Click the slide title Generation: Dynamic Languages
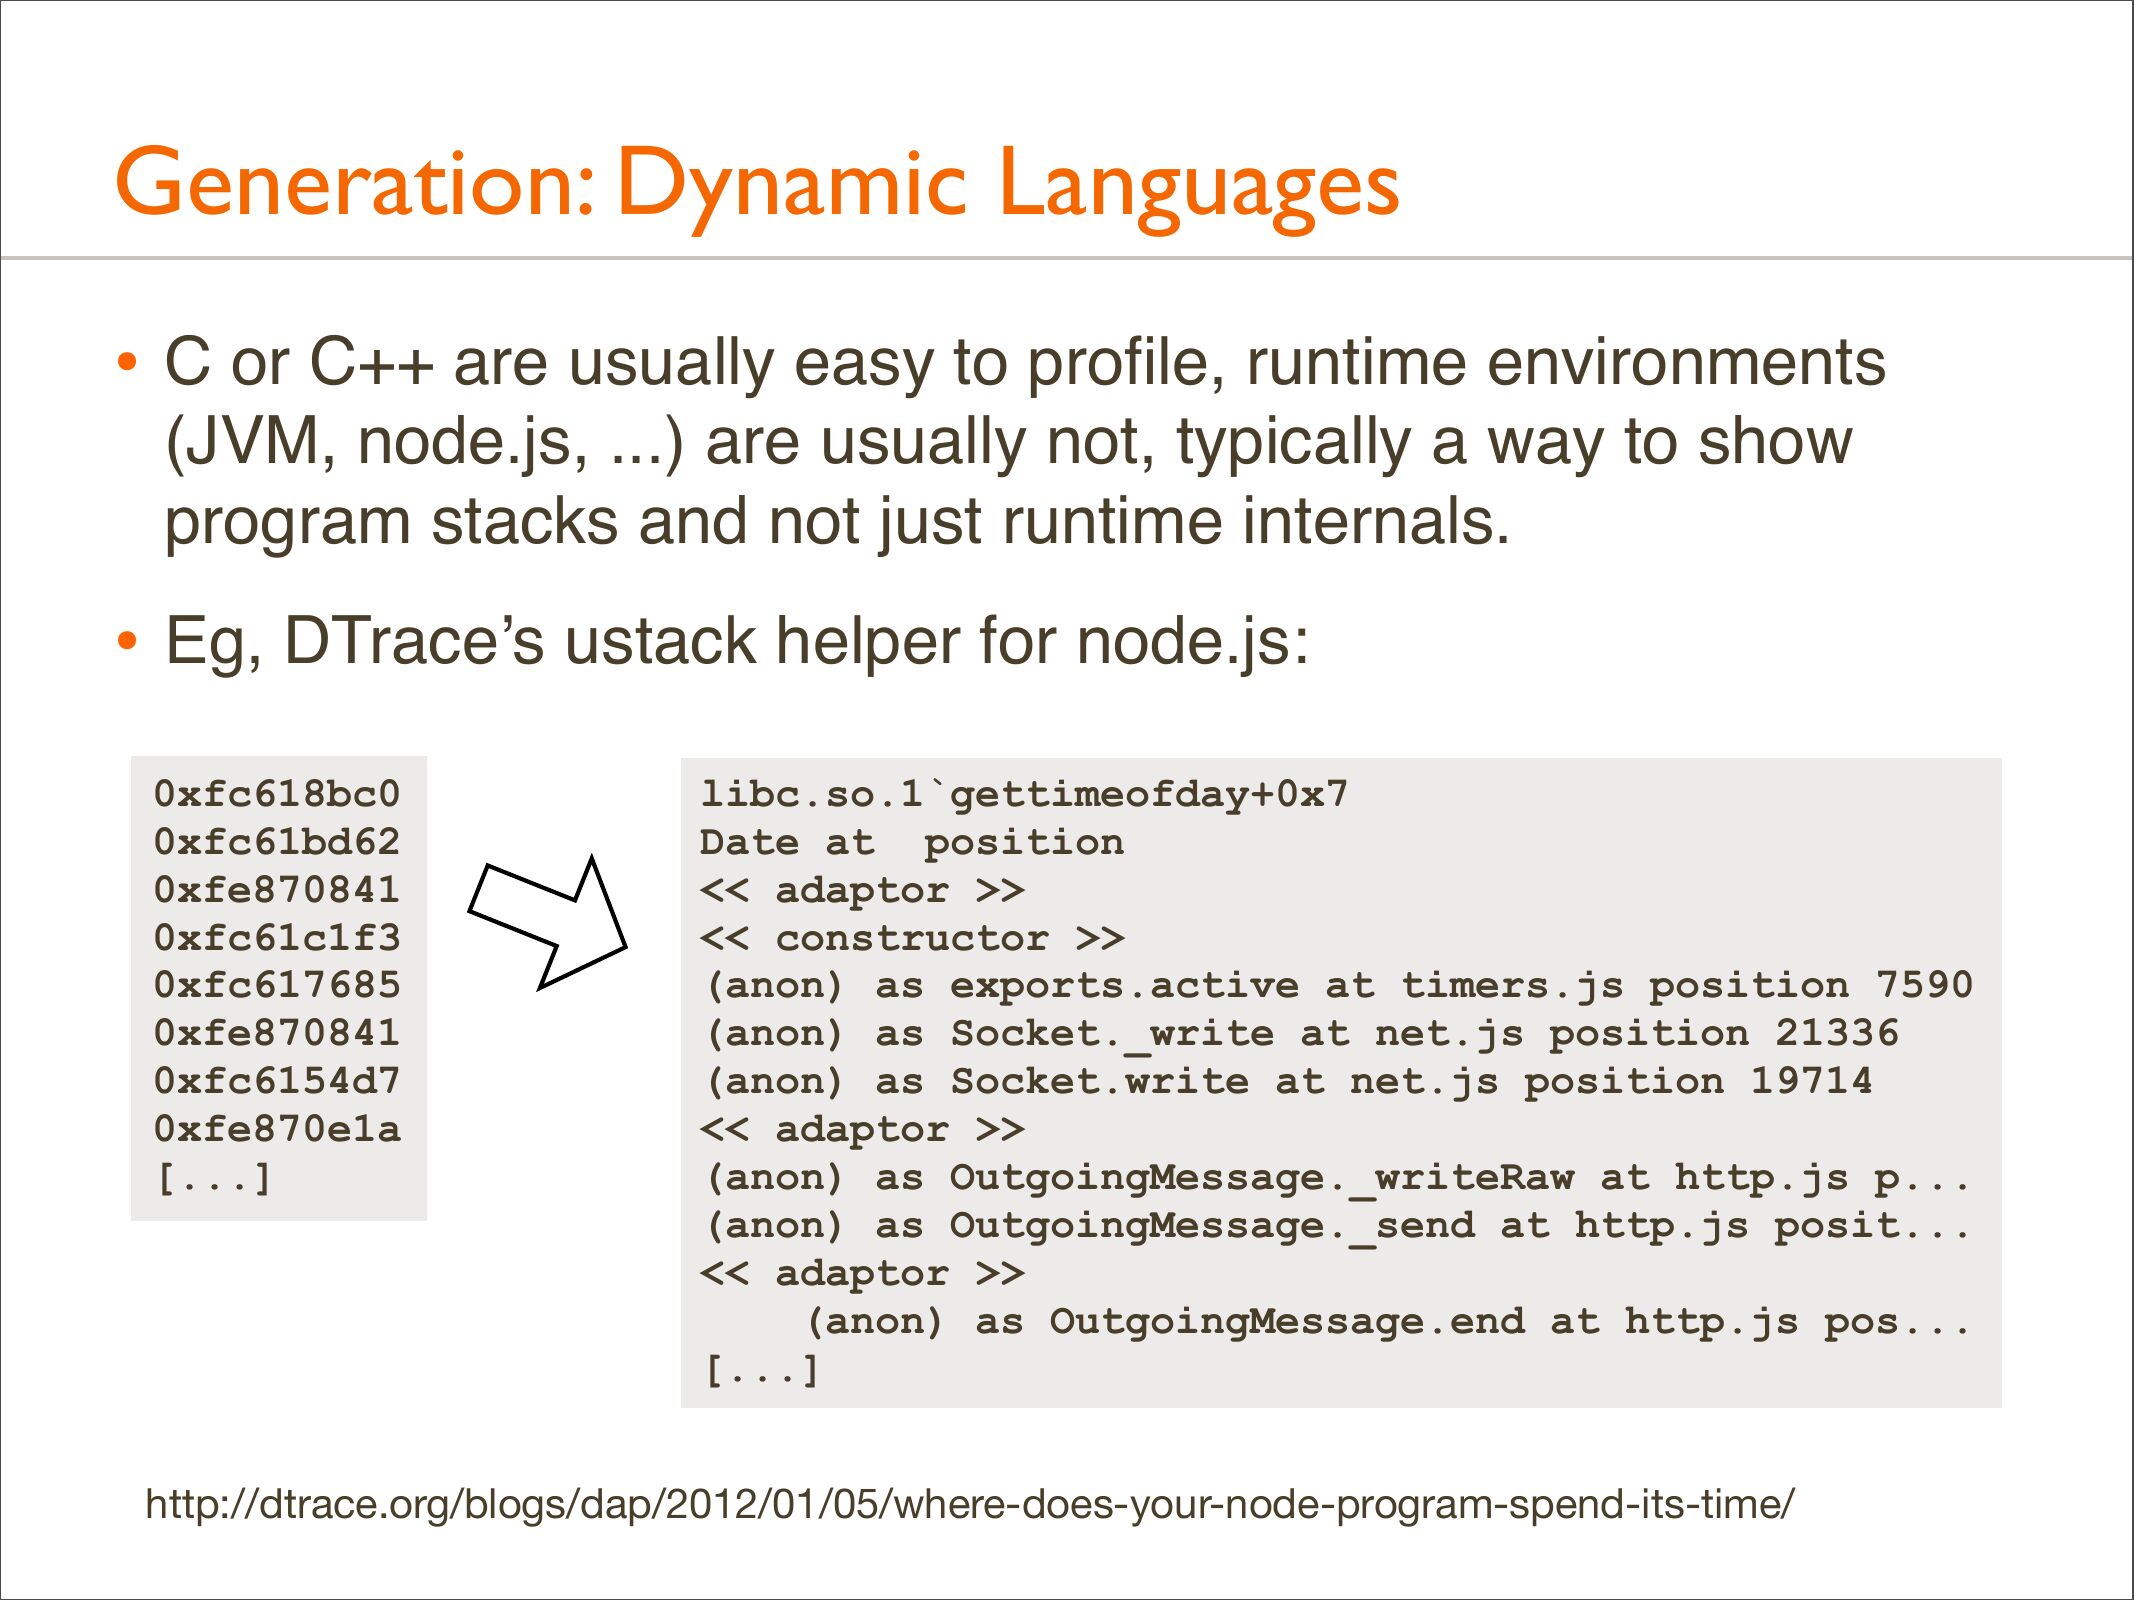 757,184
